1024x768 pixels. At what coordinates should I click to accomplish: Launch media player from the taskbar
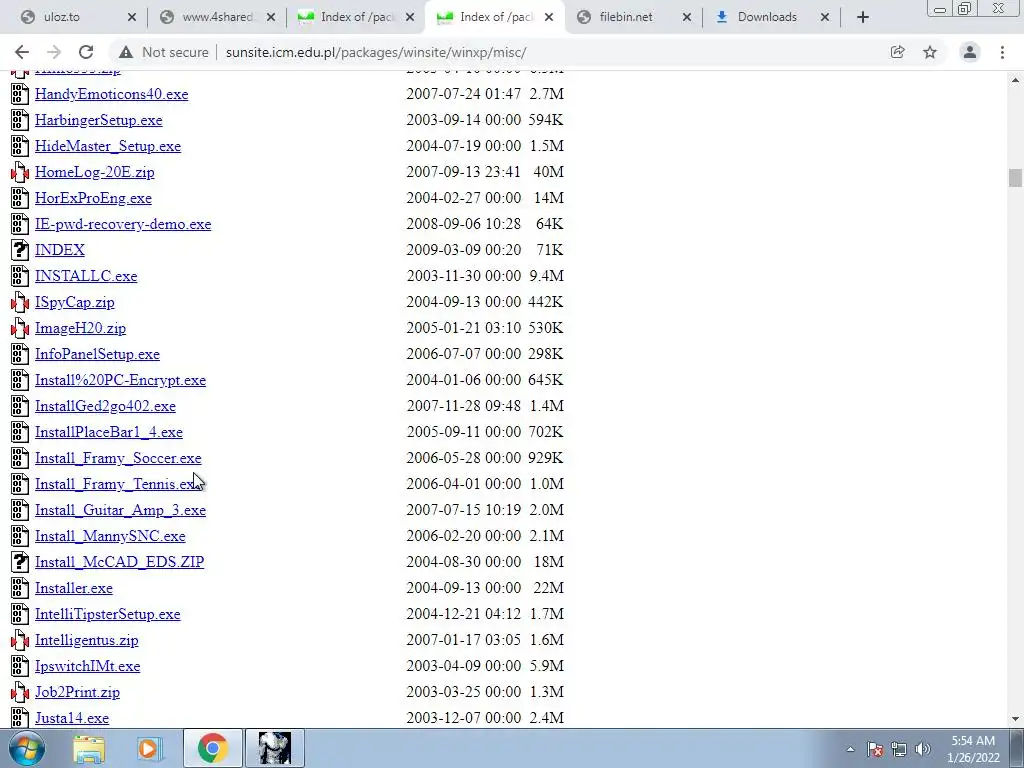point(149,748)
